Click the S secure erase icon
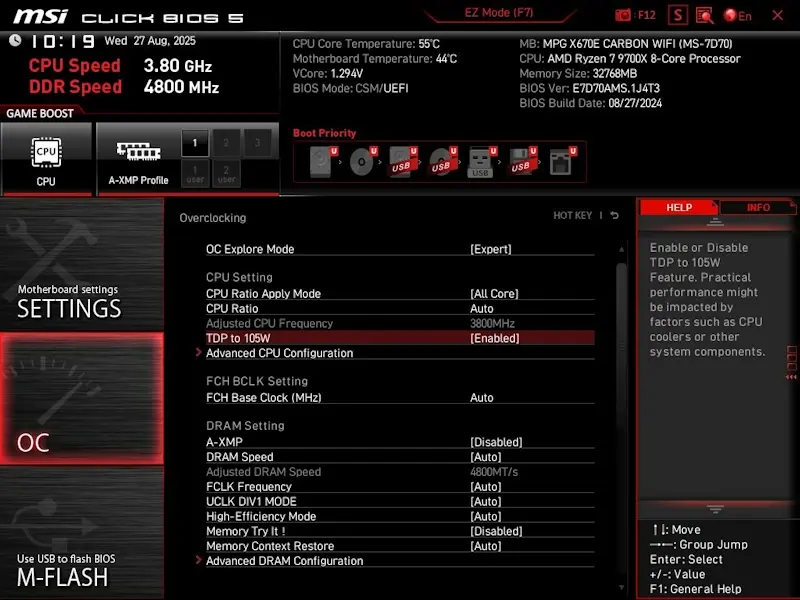Viewport: 800px width, 600px height. [x=678, y=15]
